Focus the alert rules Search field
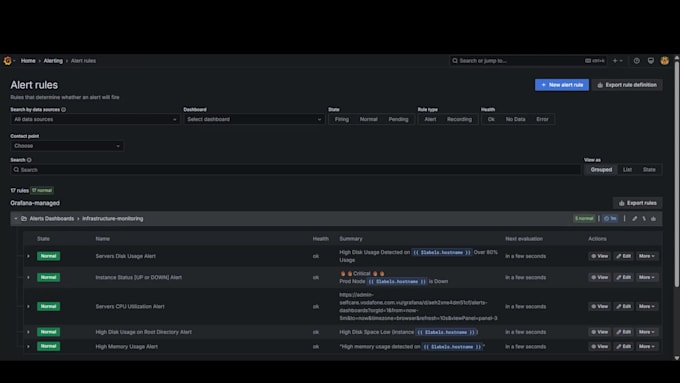The width and height of the screenshot is (680, 383). (x=295, y=170)
